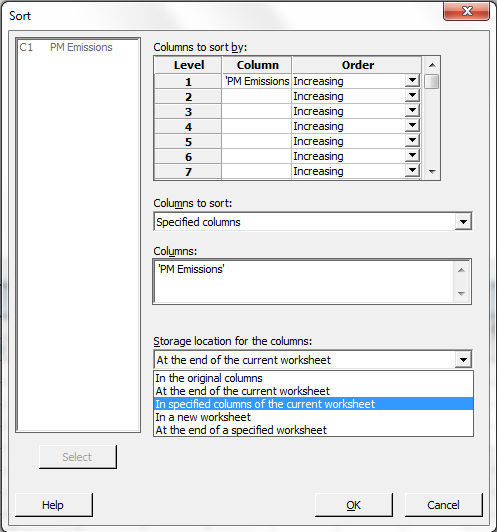Select 'In specified columns of the current worksheet'

click(x=313, y=404)
